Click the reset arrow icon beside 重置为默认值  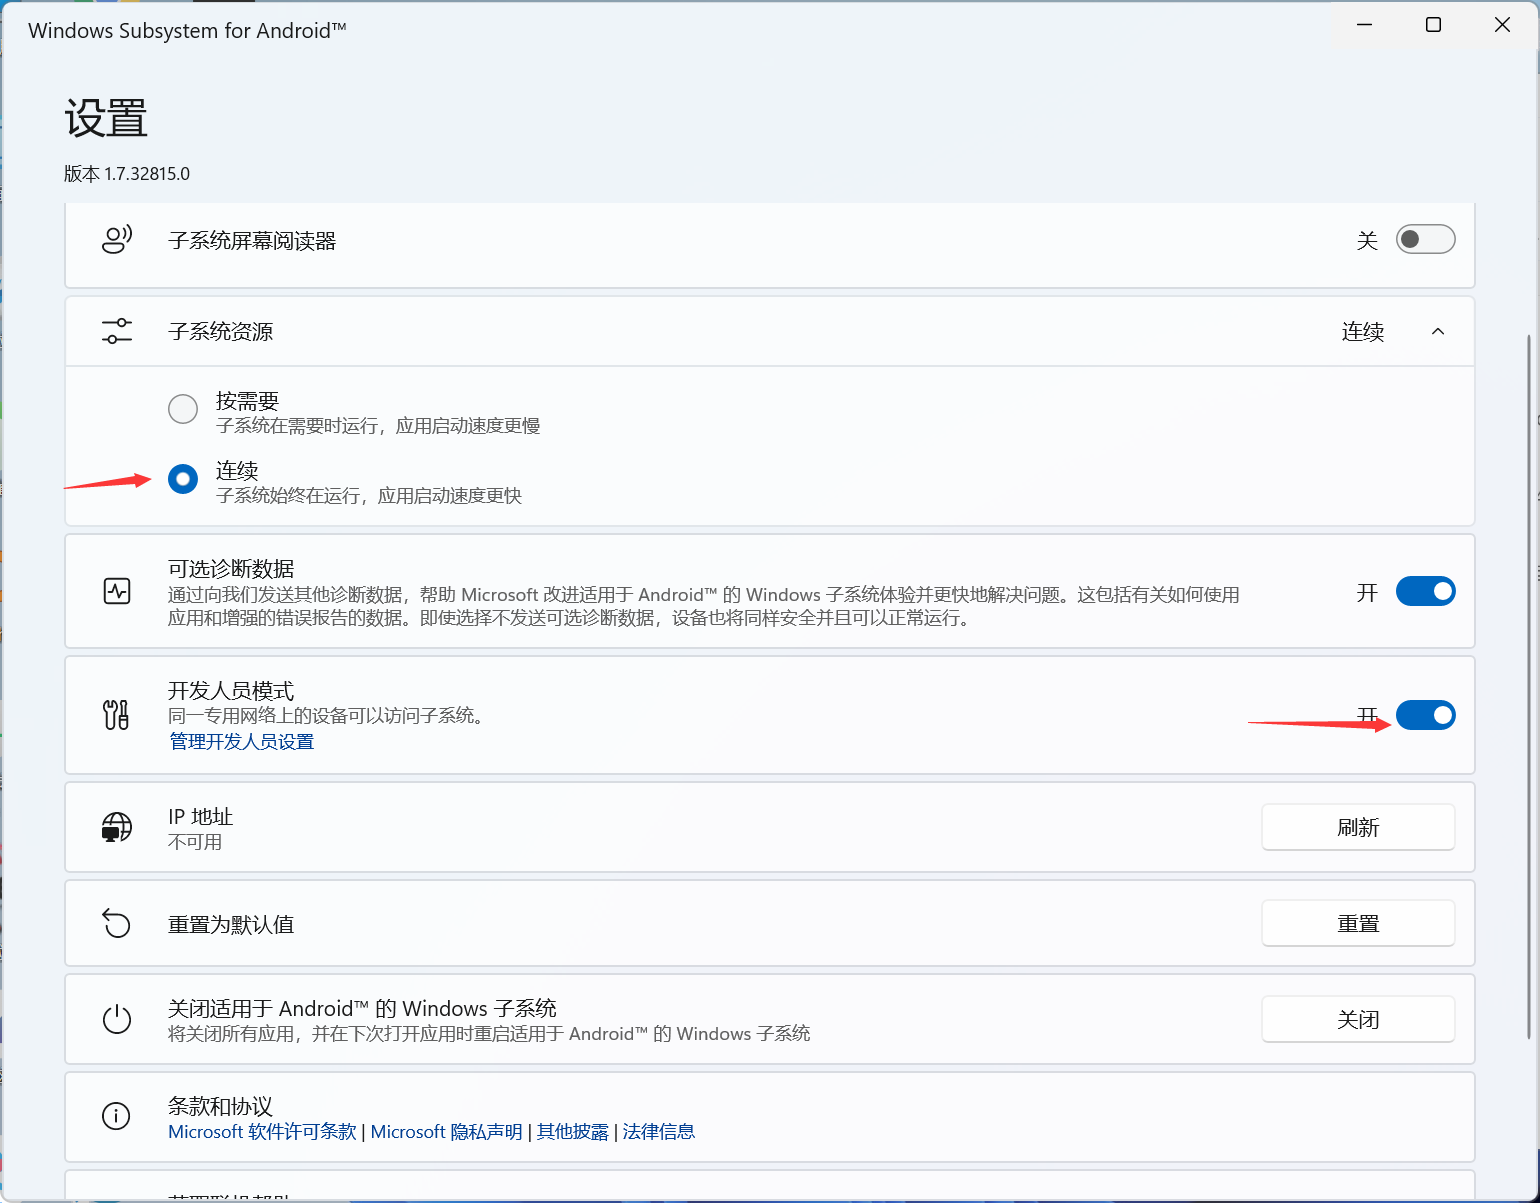pyautogui.click(x=117, y=923)
